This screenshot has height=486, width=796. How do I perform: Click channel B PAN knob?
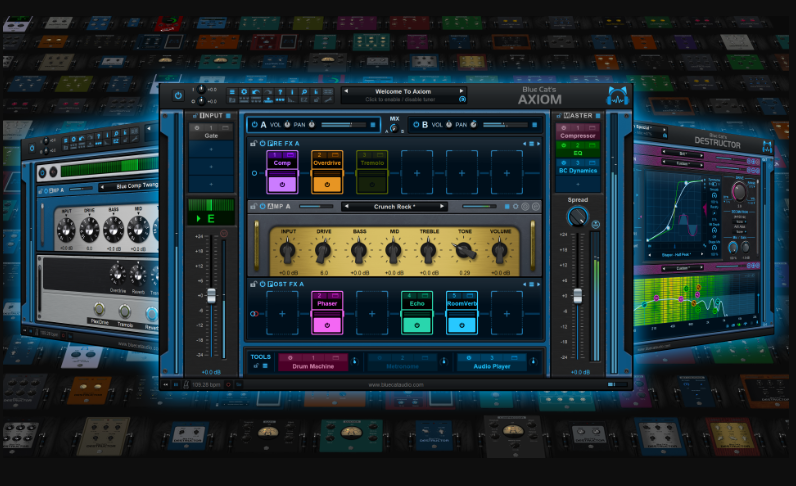(x=473, y=124)
